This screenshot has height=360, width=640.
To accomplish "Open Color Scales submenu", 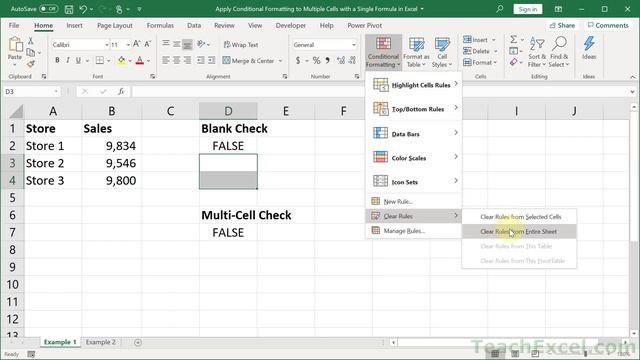I will click(414, 158).
